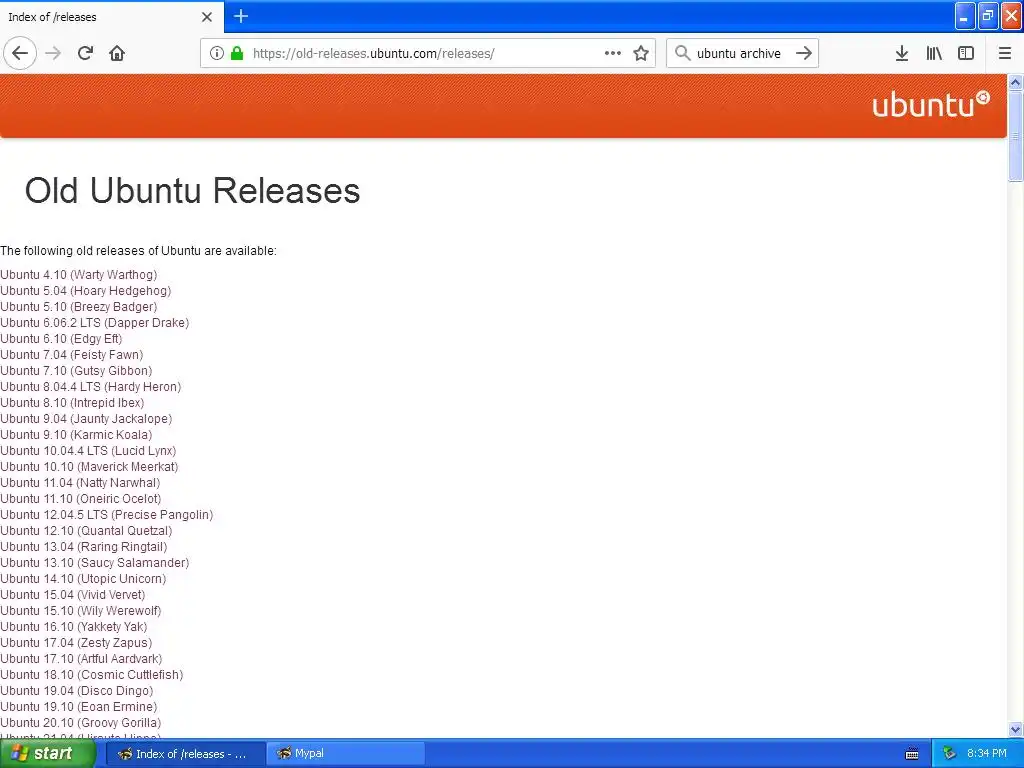Open Ubuntu 9.04 (Jaunty Jackalope) link
The width and height of the screenshot is (1024, 768).
[x=86, y=419]
